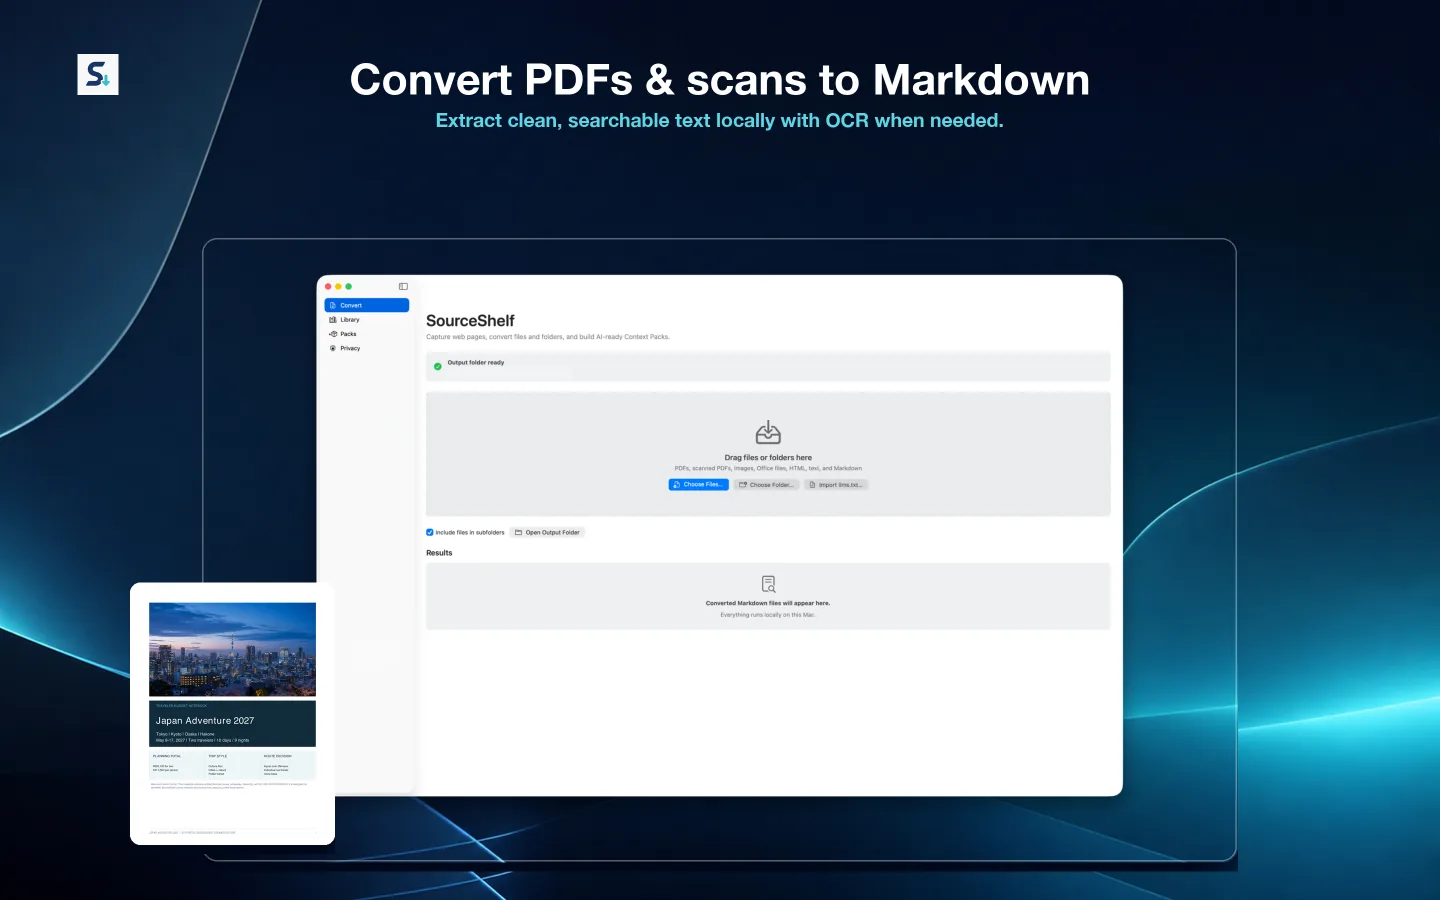Click the 'Output folder ready' status text
Viewport: 1440px width, 900px height.
click(x=476, y=363)
